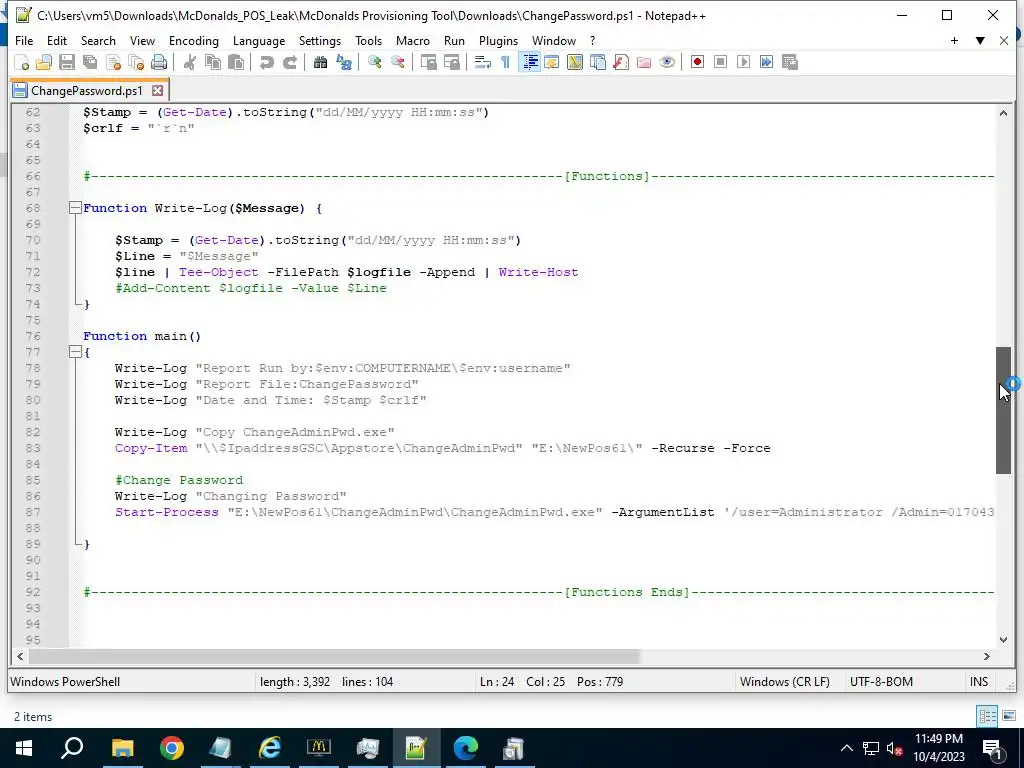Toggle the Document List panel icon
The width and height of the screenshot is (1024, 768).
click(x=598, y=62)
